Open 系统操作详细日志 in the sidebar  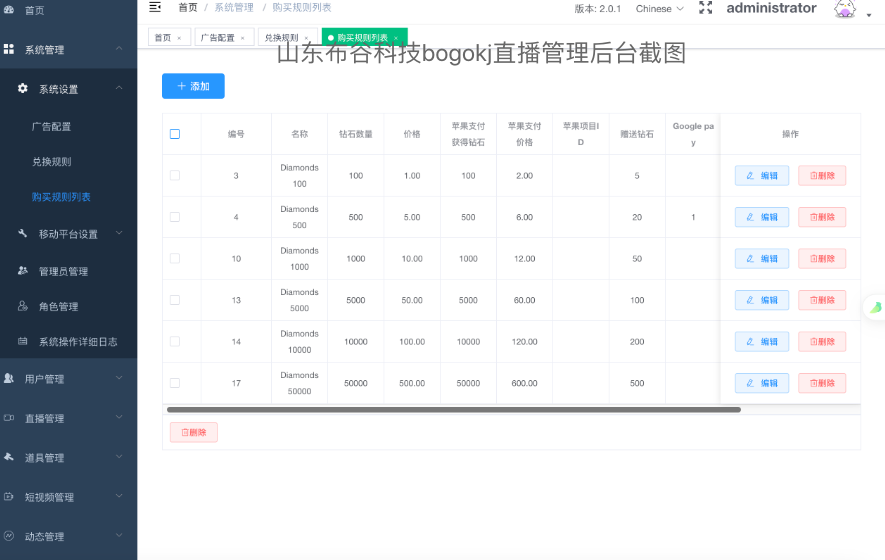tap(77, 341)
